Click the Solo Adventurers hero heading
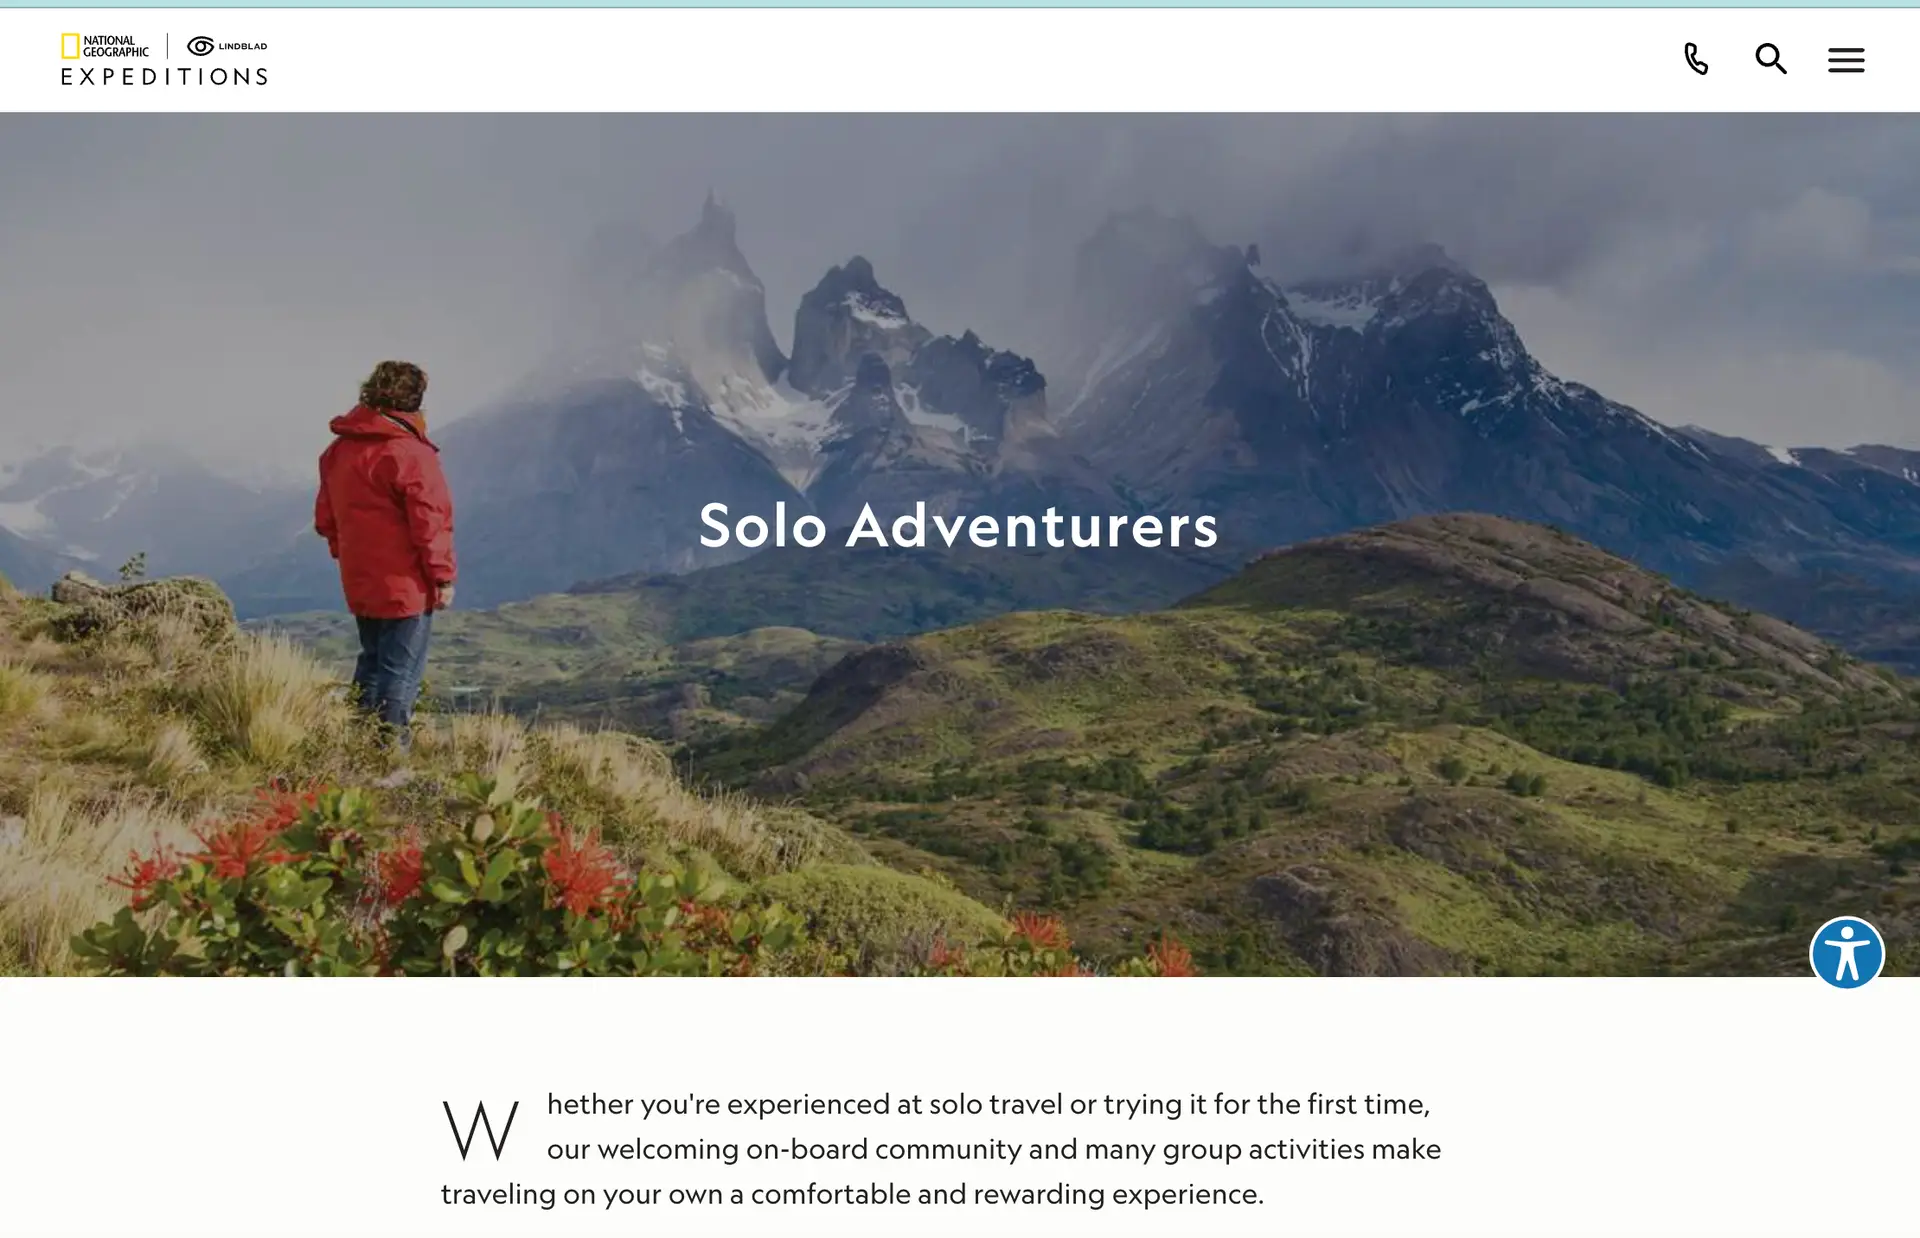 coord(958,524)
